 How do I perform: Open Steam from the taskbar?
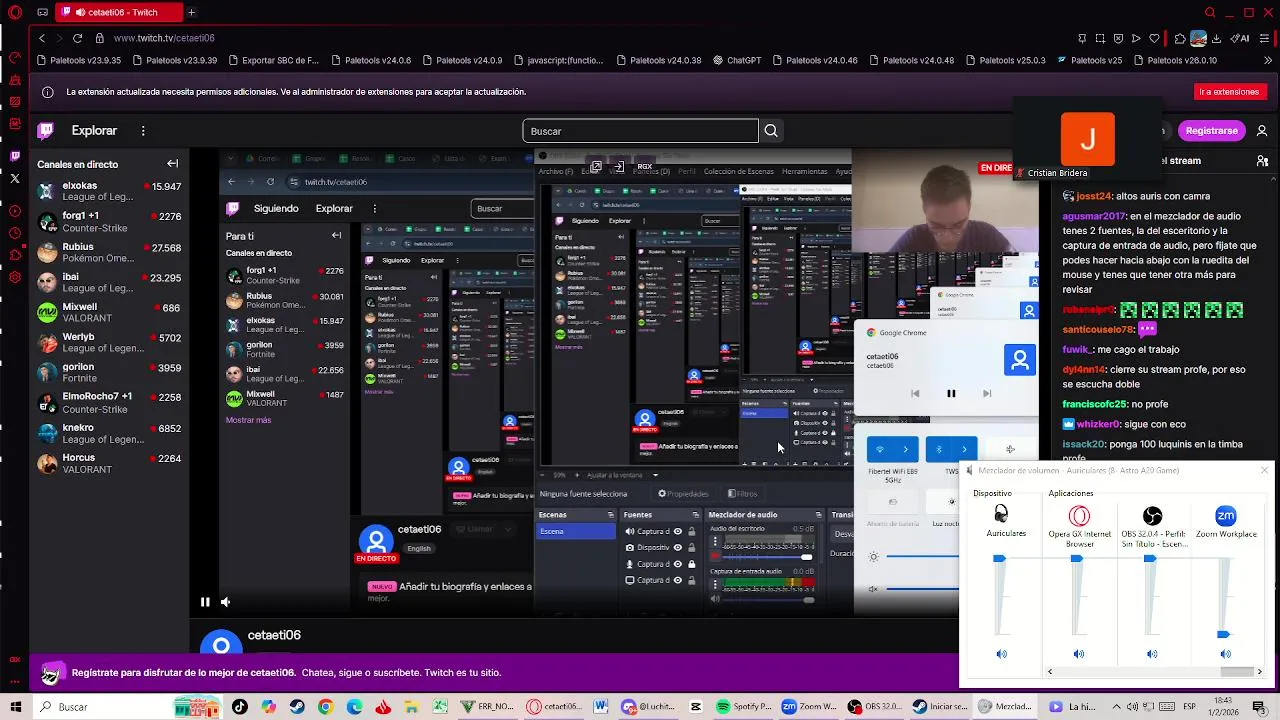[x=297, y=707]
